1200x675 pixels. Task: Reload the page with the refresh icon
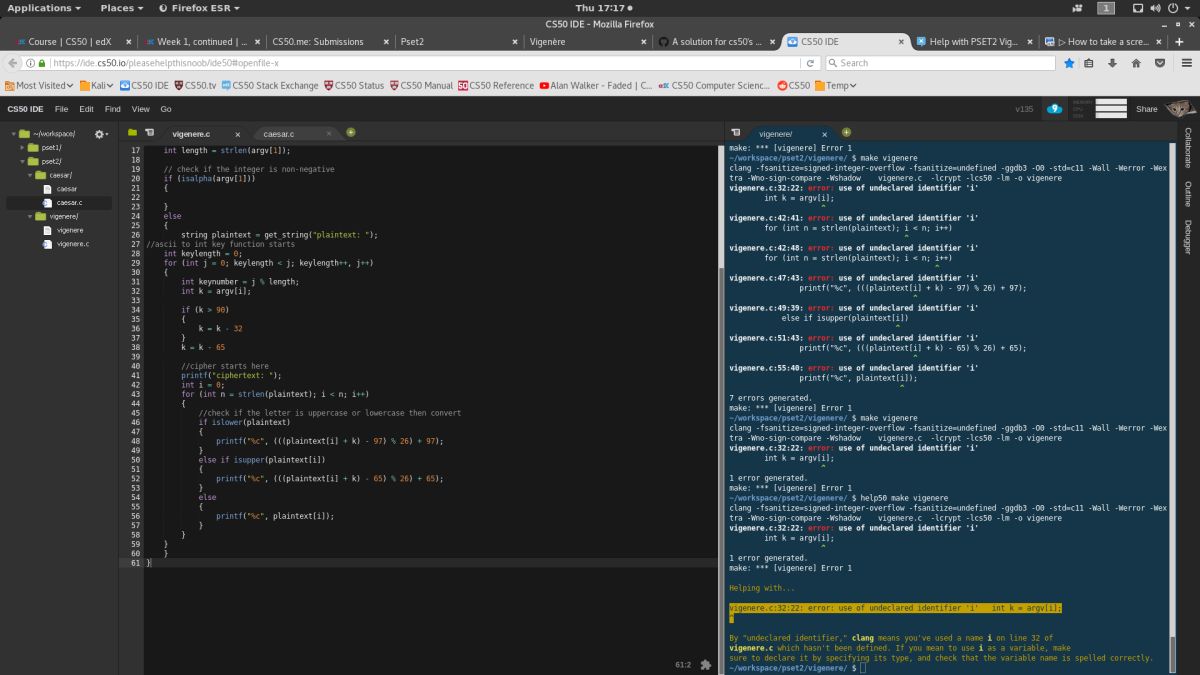tap(808, 62)
